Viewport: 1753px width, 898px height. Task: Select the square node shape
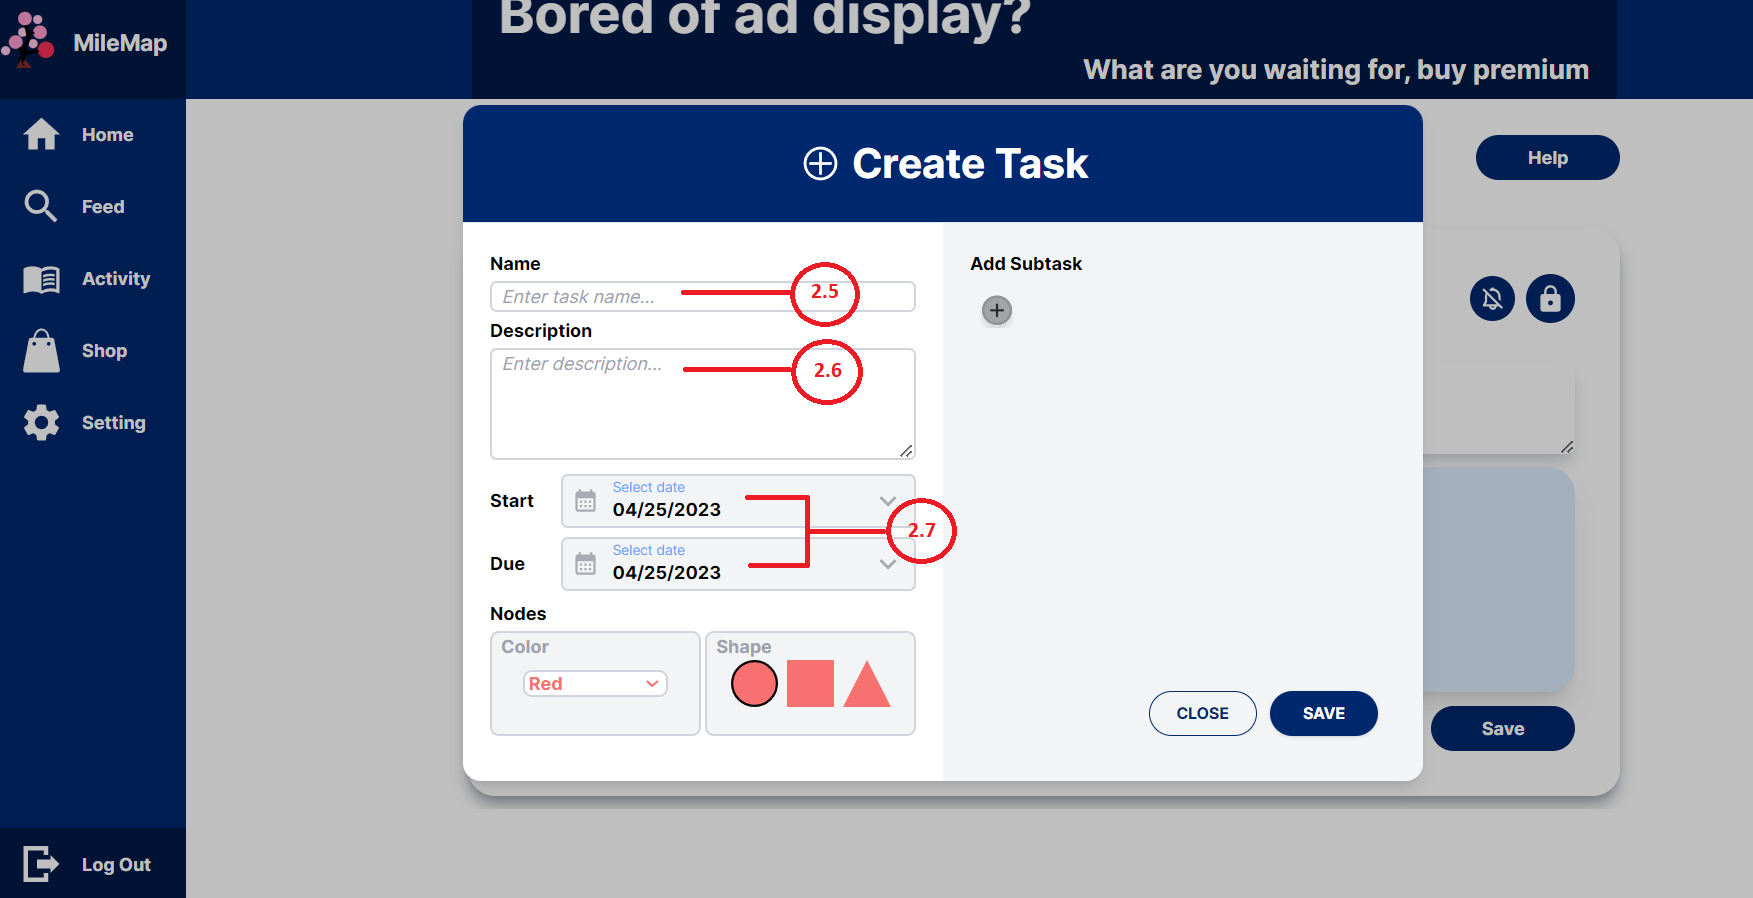click(810, 684)
